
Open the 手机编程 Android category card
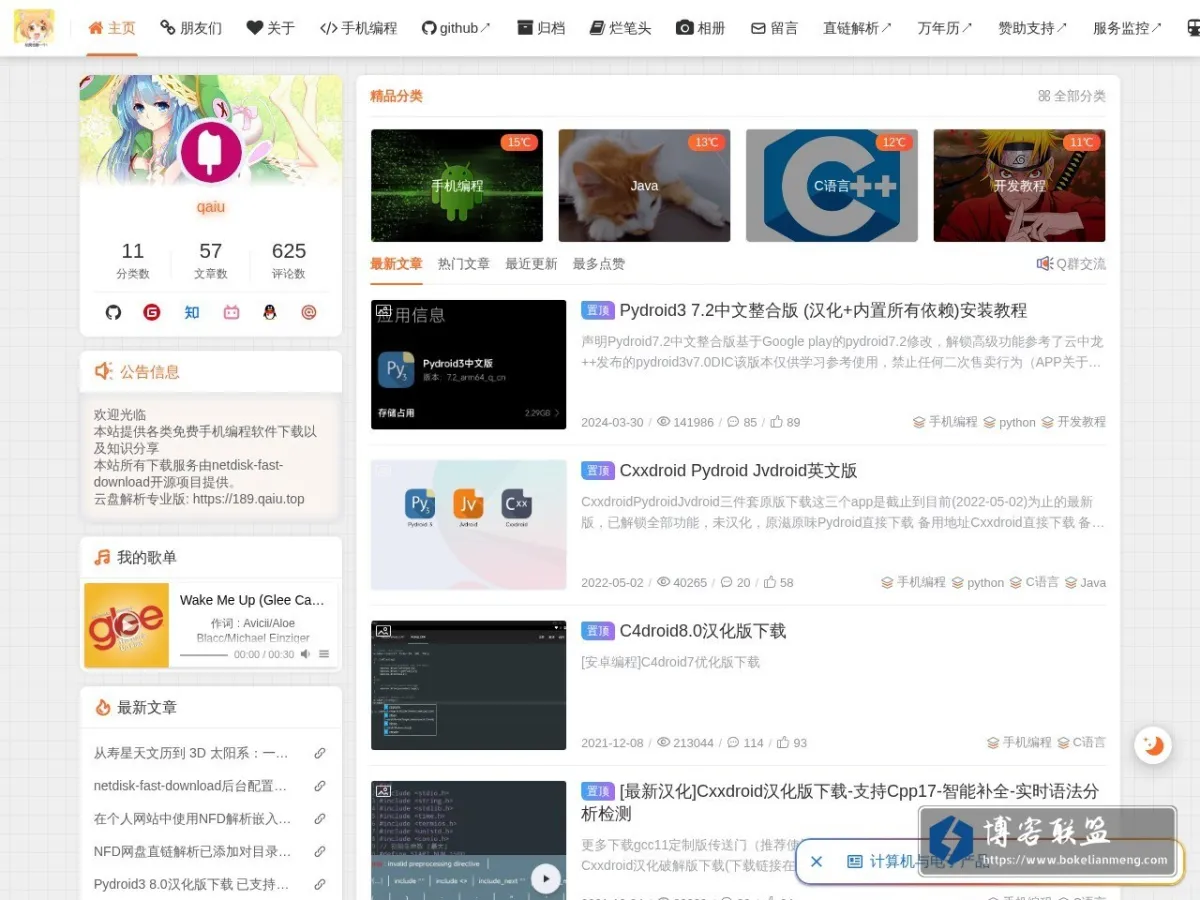pos(457,185)
